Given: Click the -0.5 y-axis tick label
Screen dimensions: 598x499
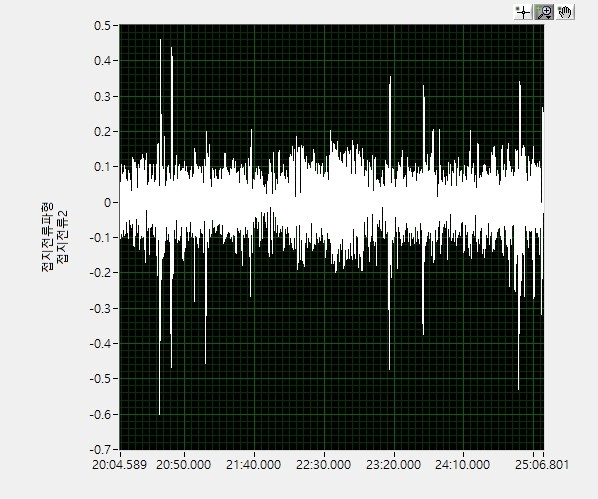Looking at the screenshot, I should pos(99,379).
